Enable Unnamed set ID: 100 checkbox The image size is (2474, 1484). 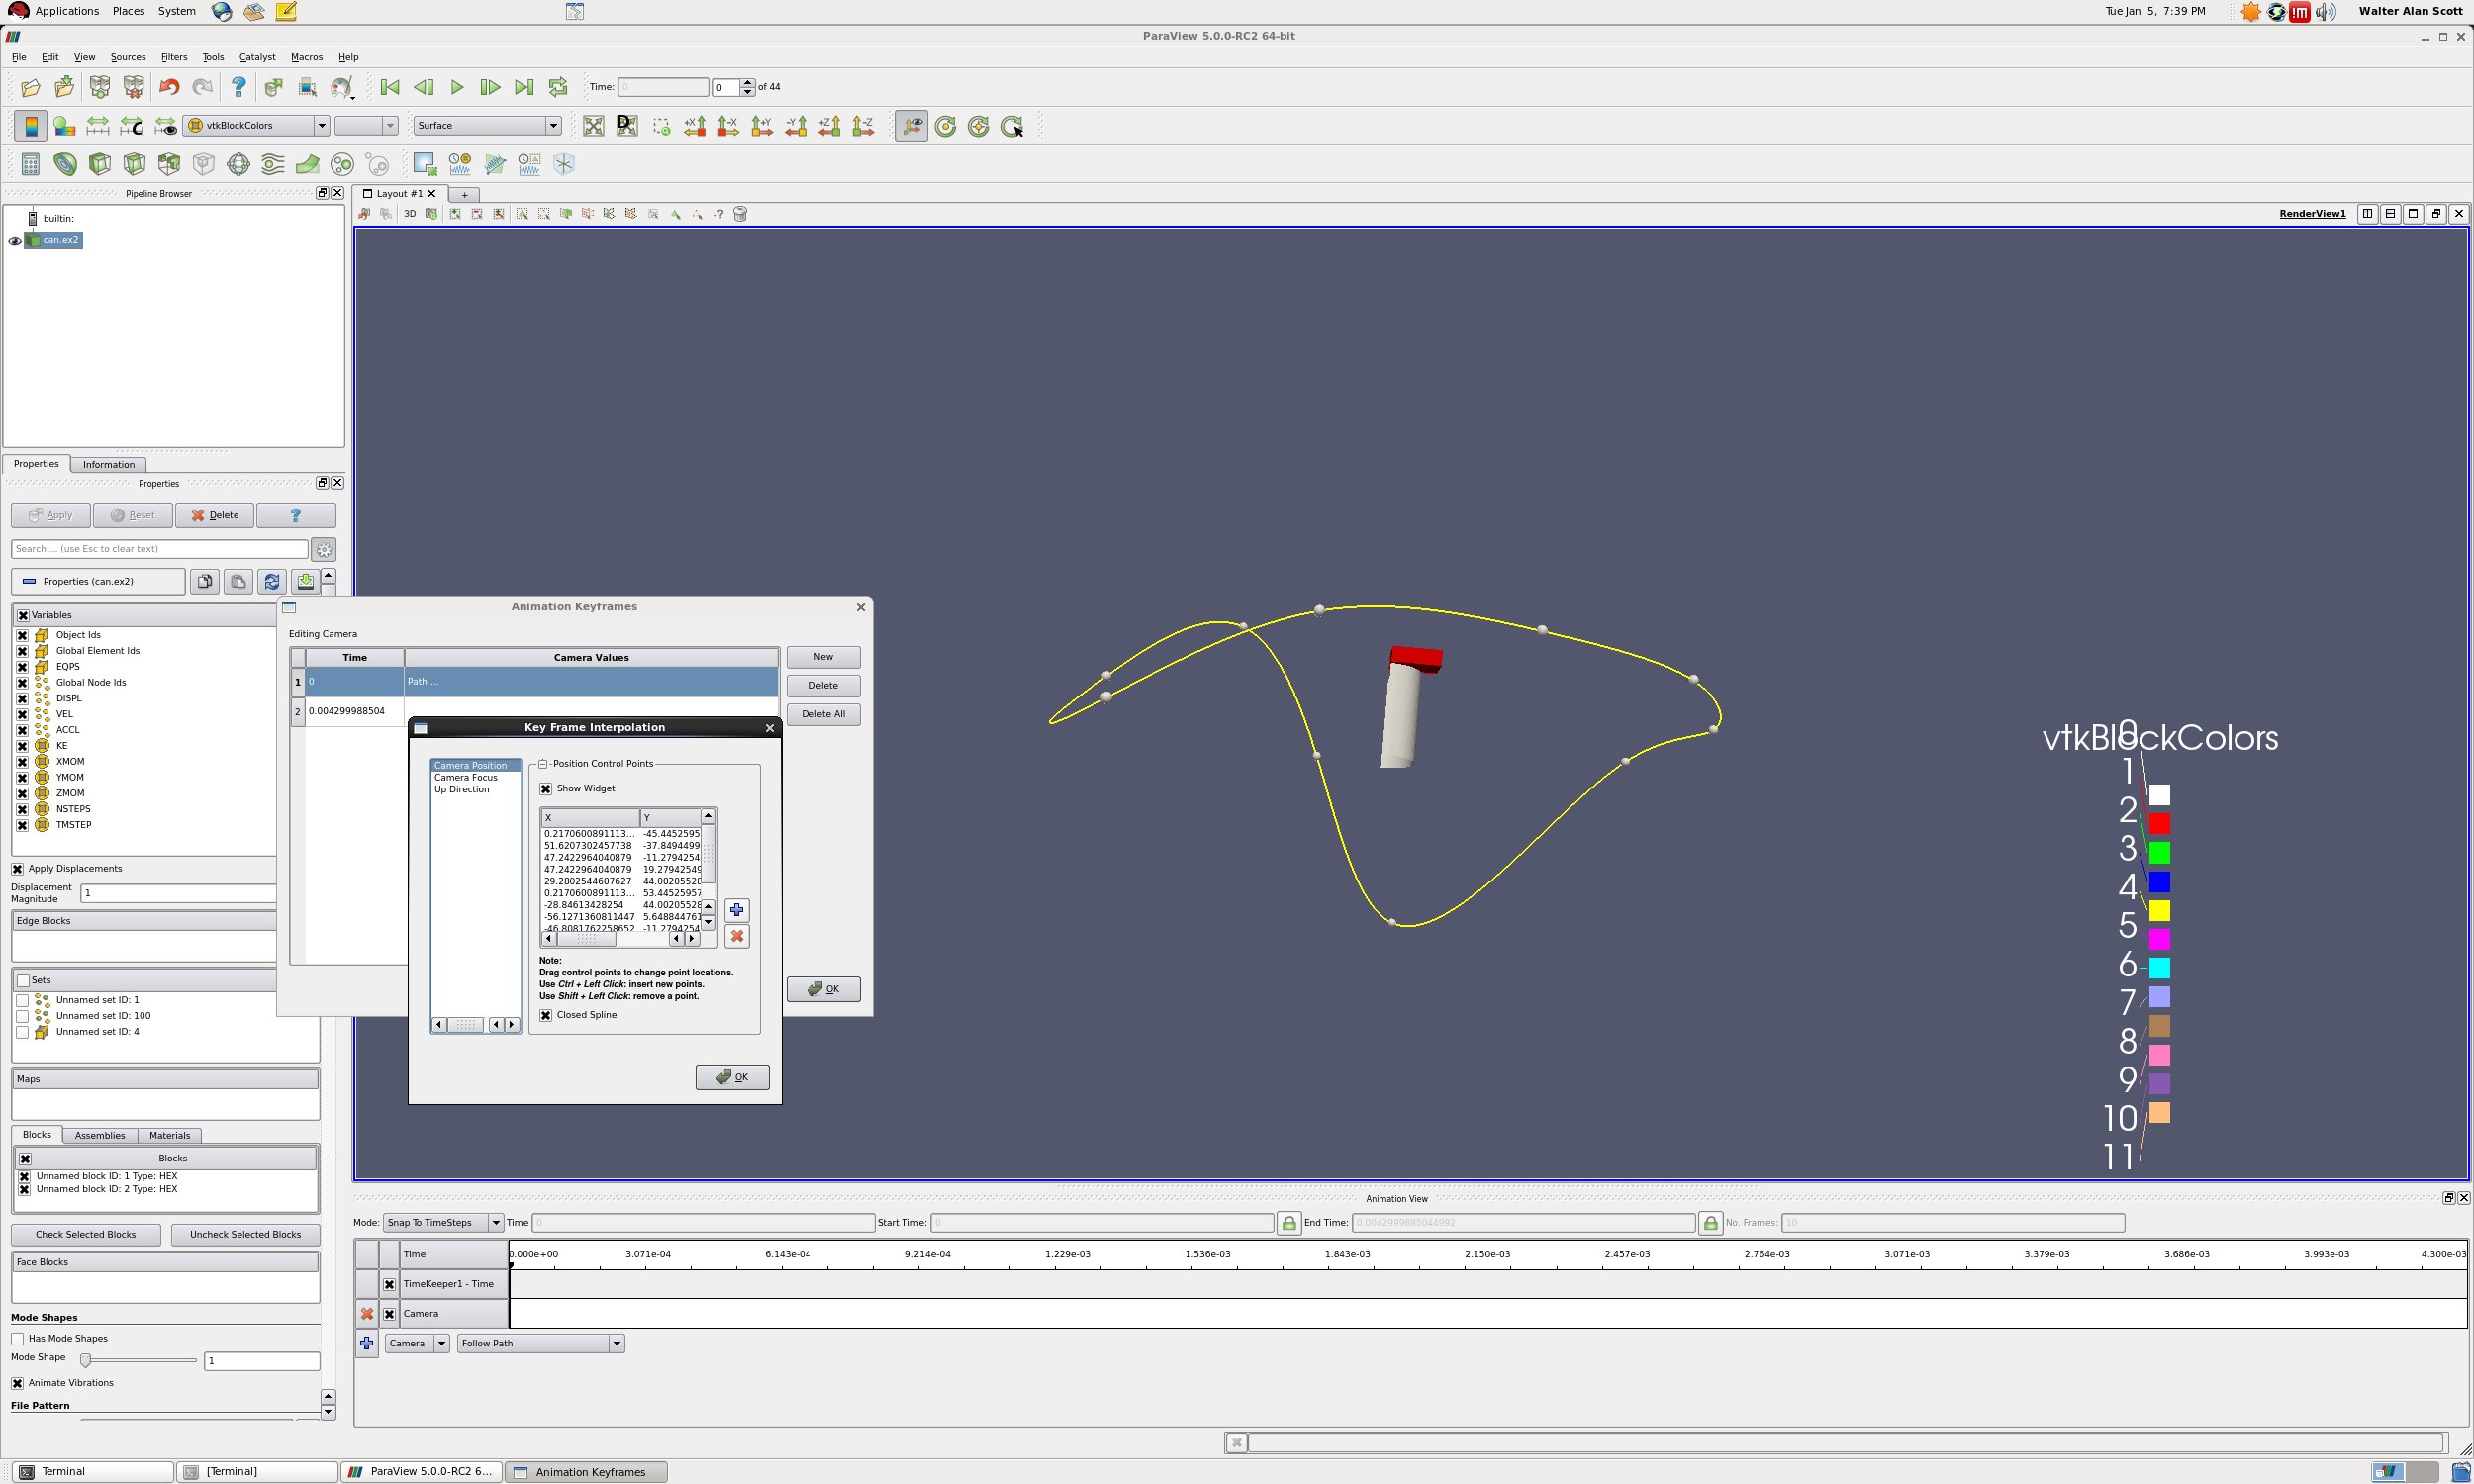pyautogui.click(x=22, y=1016)
